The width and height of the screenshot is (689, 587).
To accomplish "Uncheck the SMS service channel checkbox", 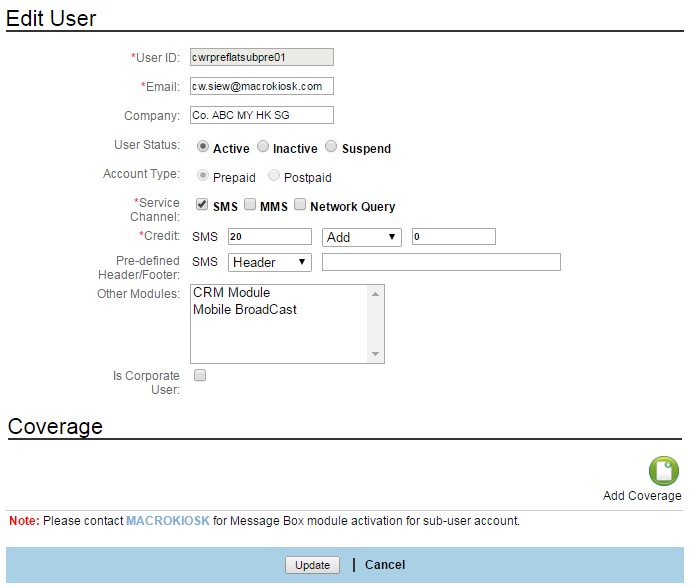I will coord(202,205).
